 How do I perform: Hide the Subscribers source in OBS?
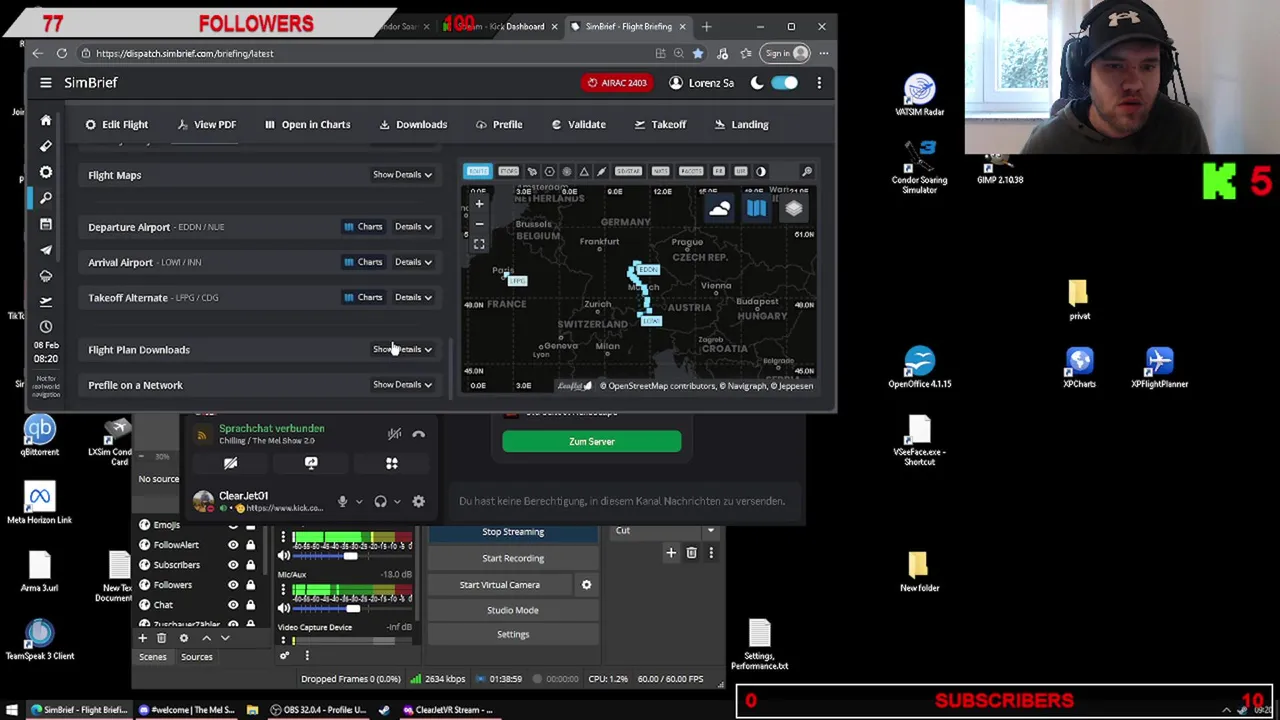(233, 565)
